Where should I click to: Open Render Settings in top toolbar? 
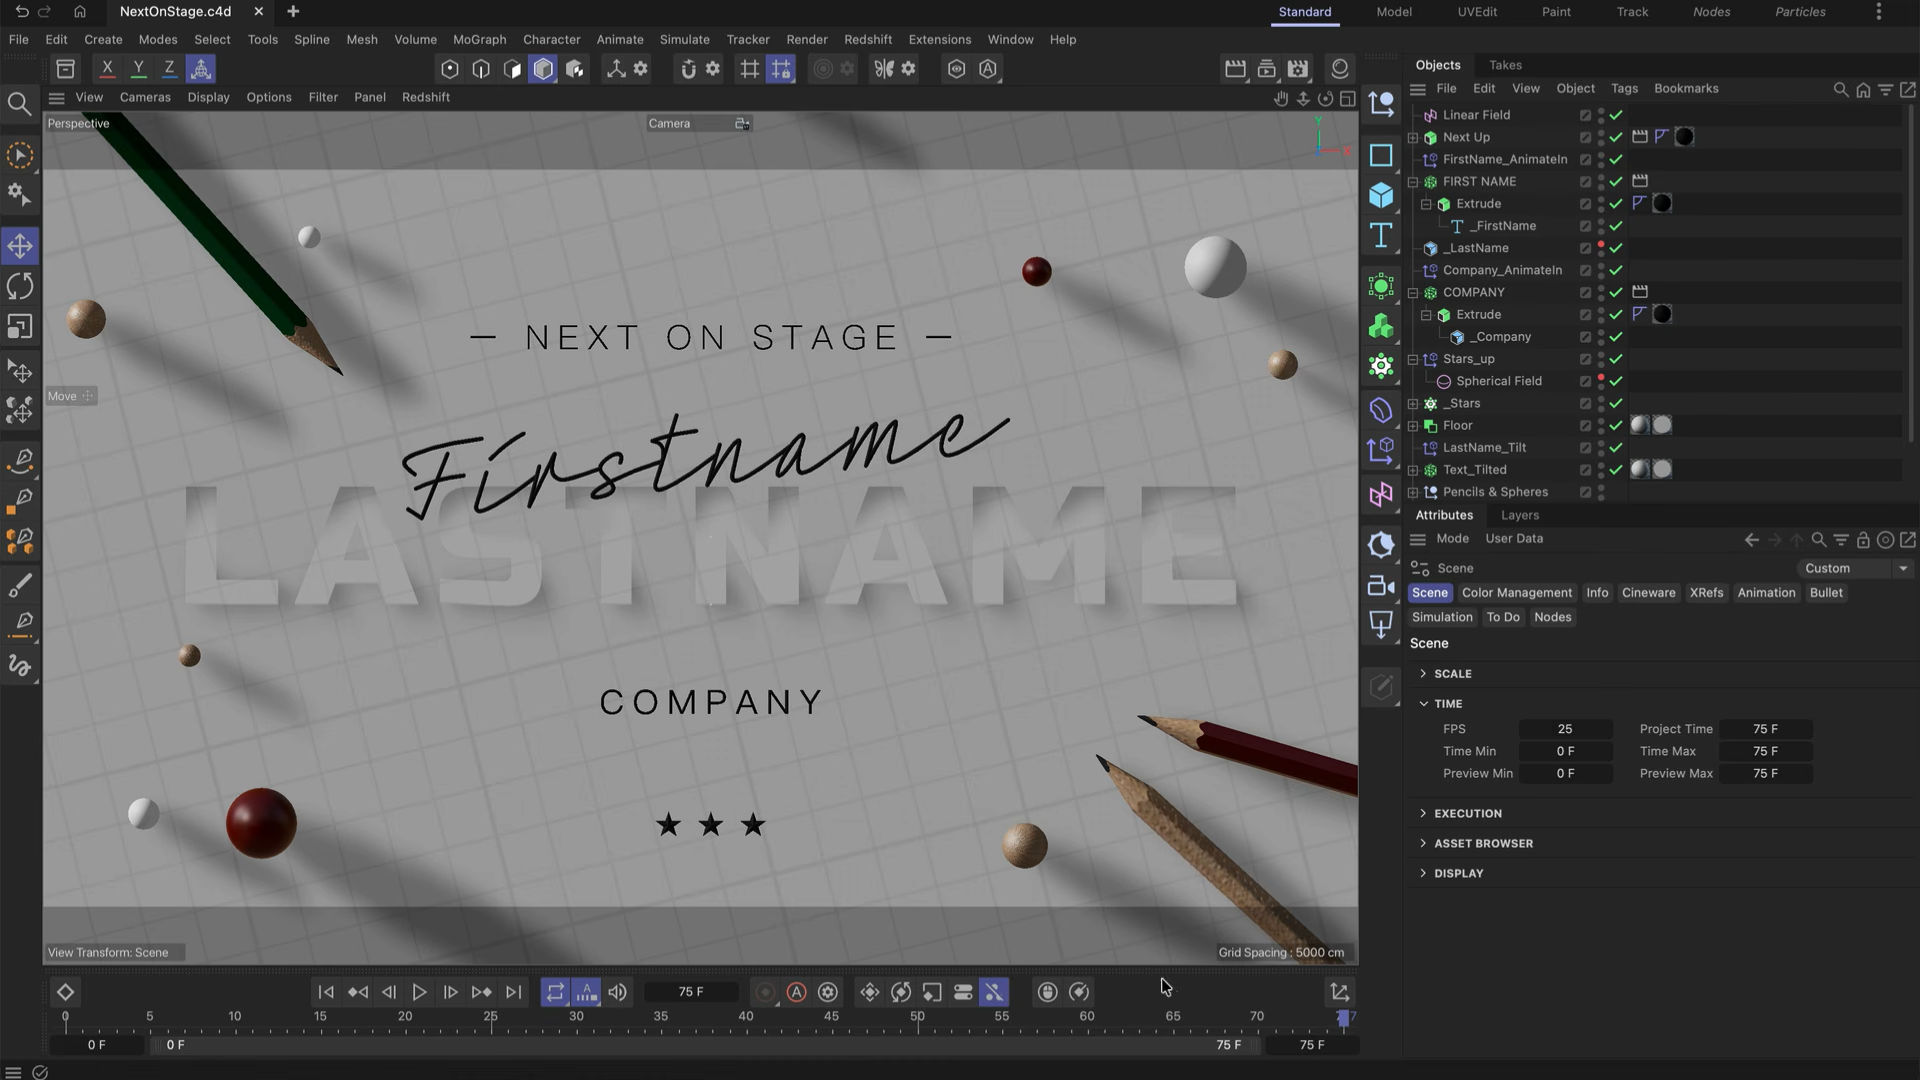pos(1298,68)
